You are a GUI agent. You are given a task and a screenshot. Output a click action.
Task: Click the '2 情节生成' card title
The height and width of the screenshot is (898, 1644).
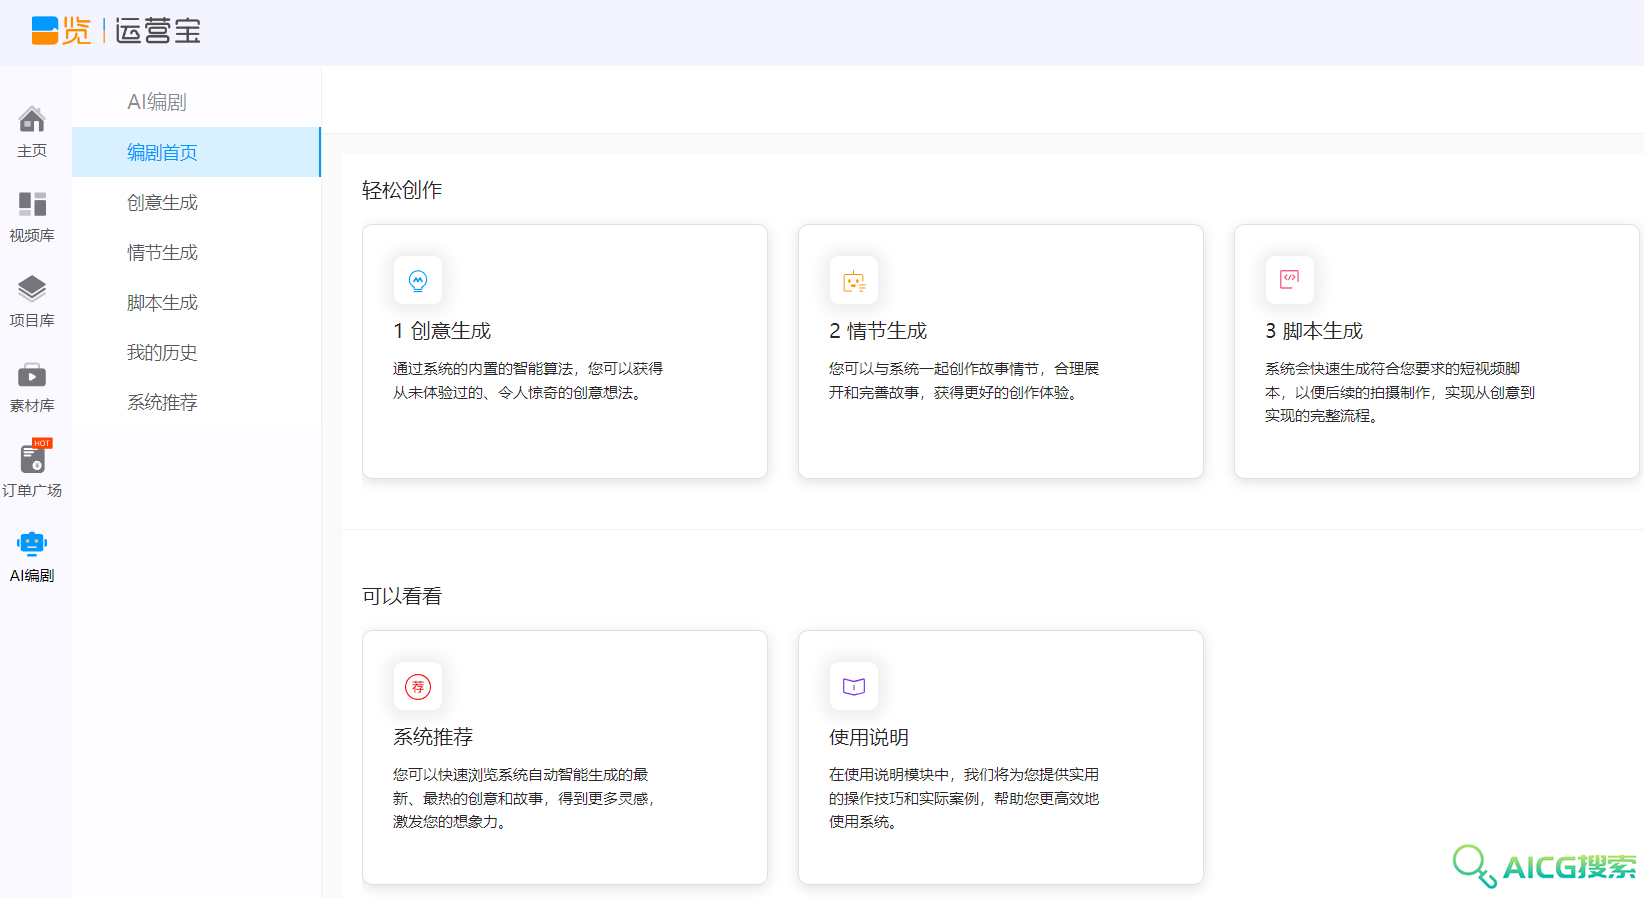(878, 331)
